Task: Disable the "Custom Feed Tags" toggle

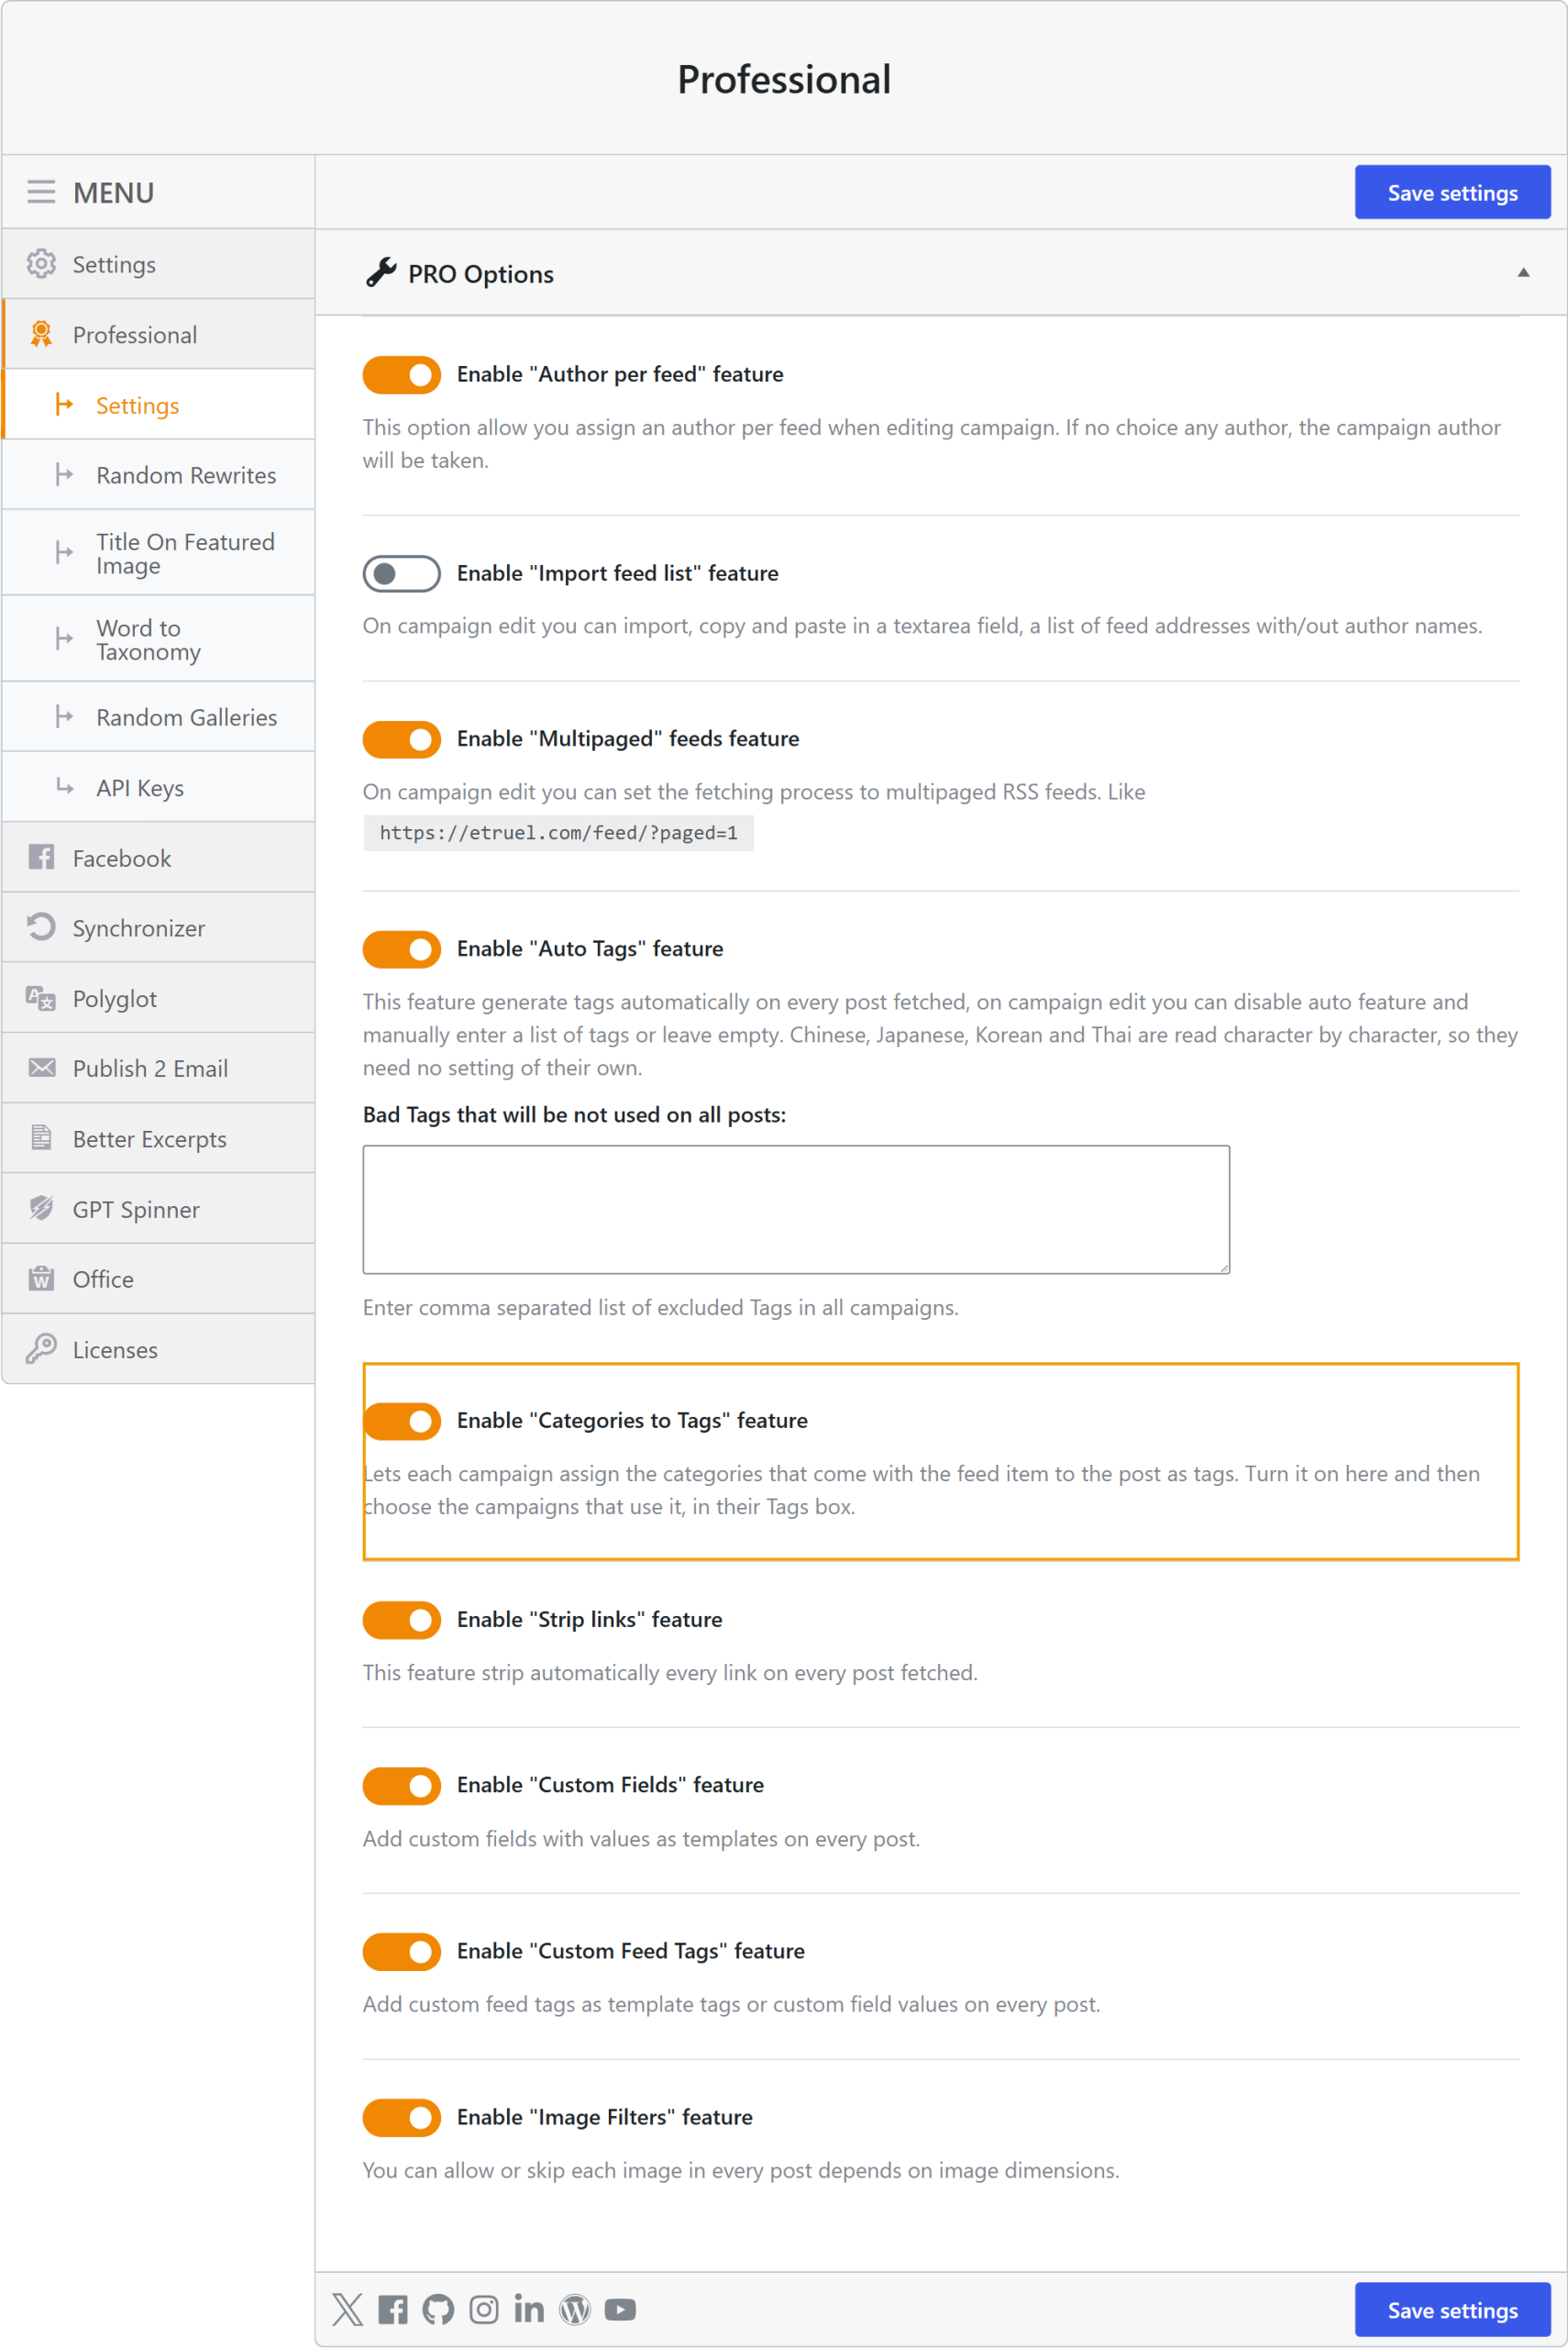Action: click(402, 1952)
